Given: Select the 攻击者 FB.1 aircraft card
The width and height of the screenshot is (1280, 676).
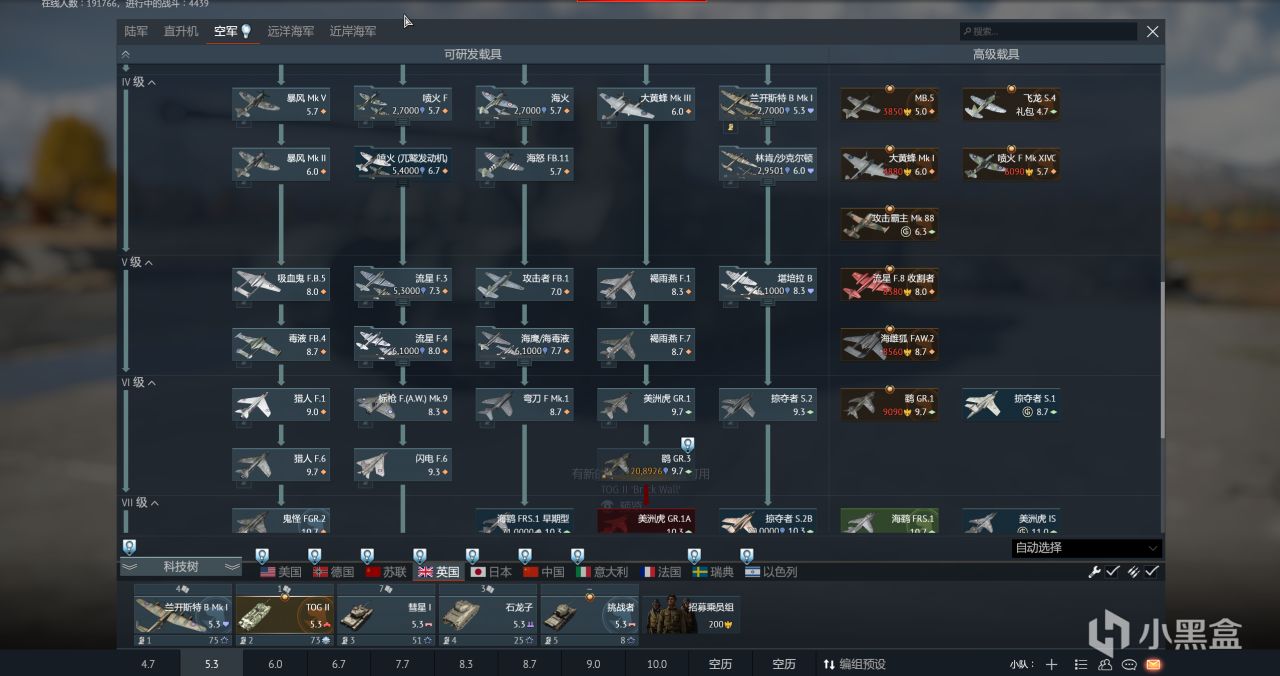Looking at the screenshot, I should pos(526,284).
